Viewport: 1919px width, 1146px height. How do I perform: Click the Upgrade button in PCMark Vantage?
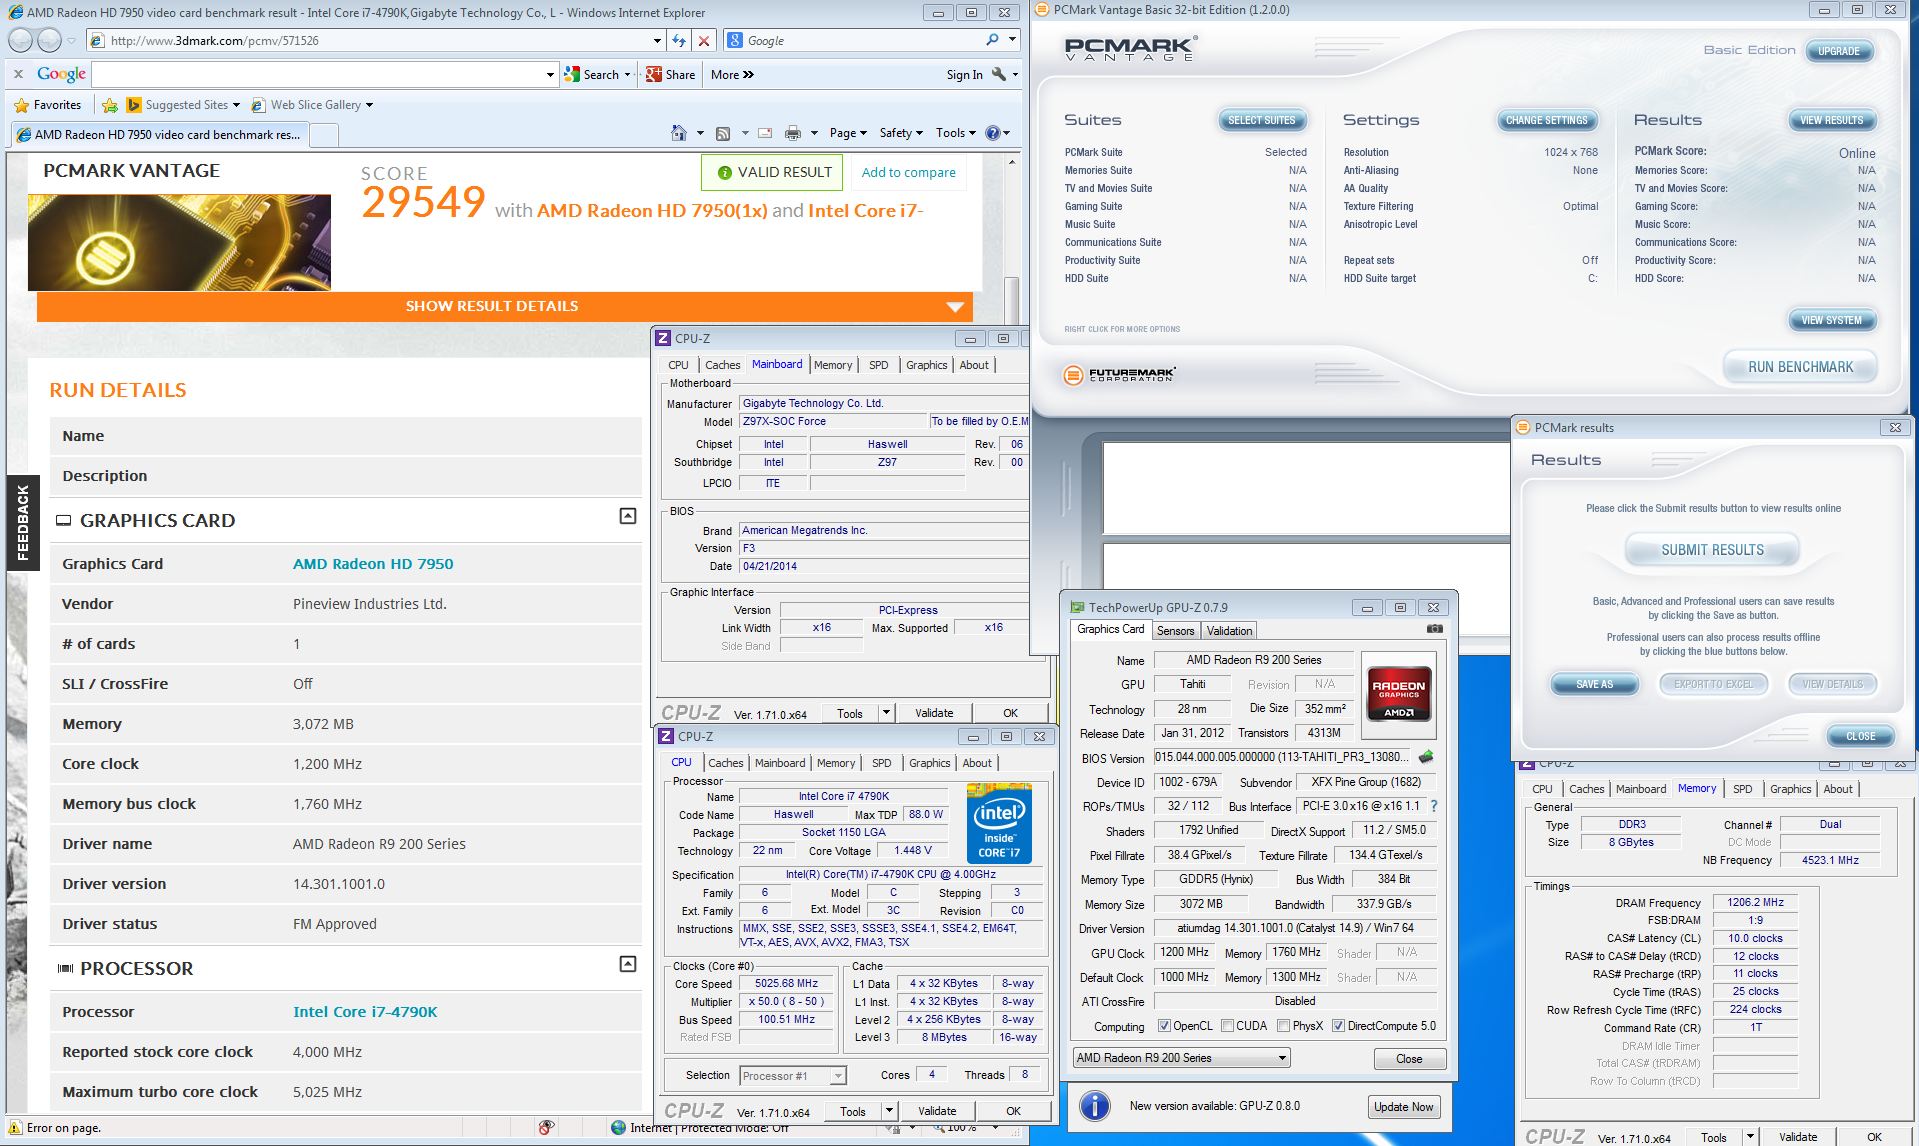click(1838, 51)
